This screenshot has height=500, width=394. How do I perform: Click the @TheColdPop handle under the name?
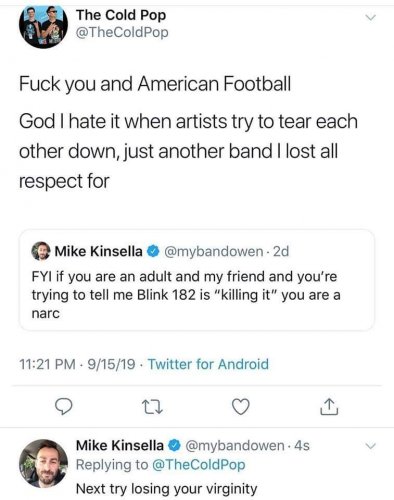pos(122,33)
